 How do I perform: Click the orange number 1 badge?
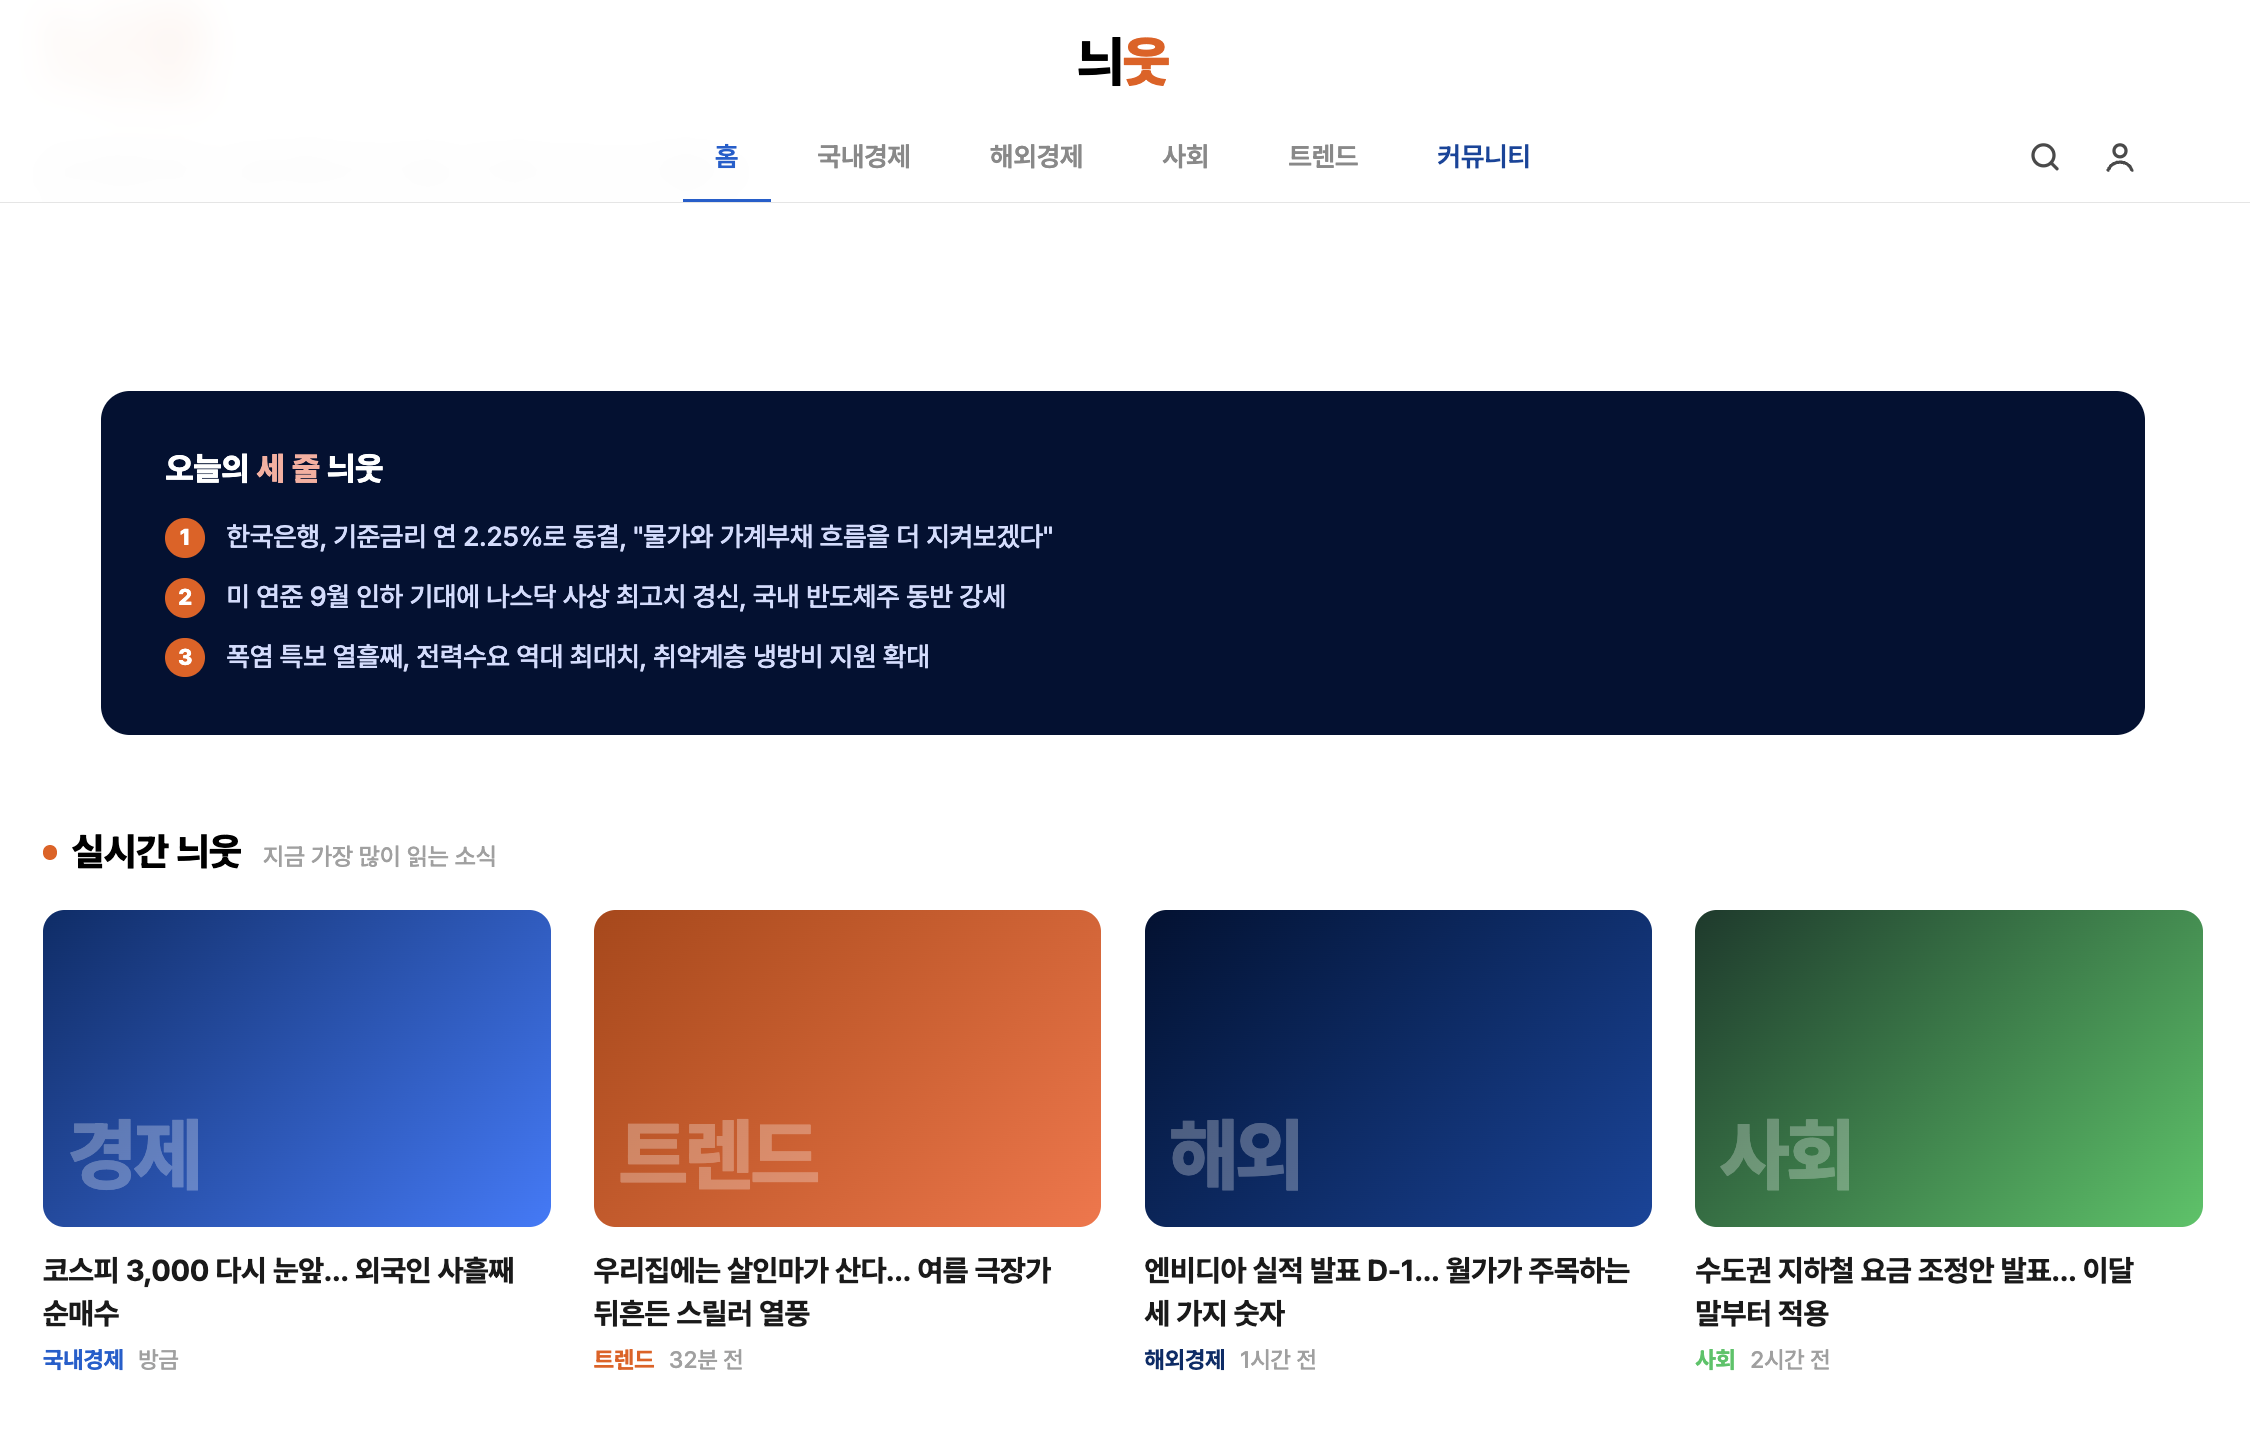[x=185, y=537]
